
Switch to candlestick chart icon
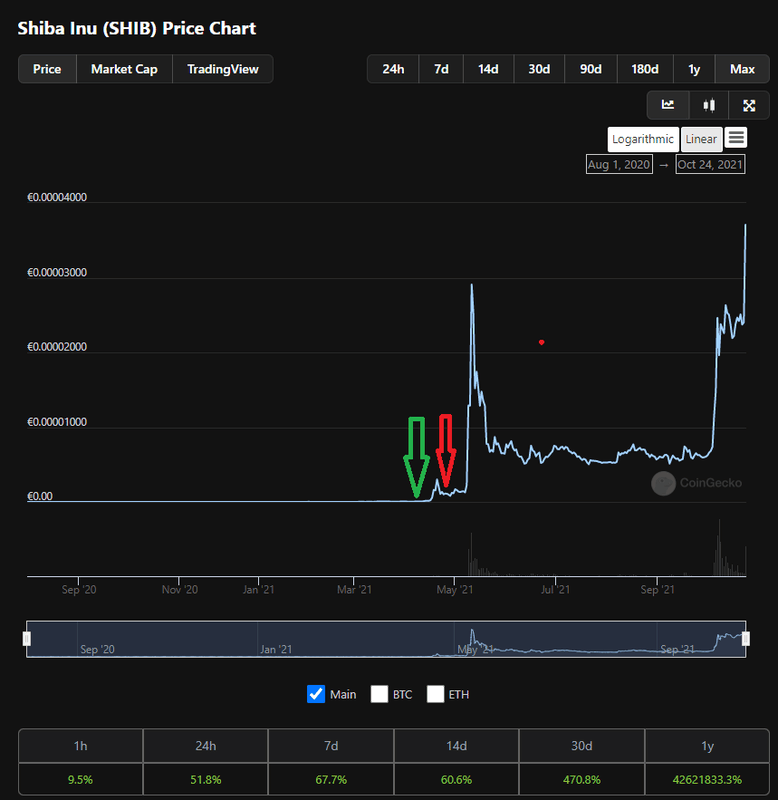[709, 105]
